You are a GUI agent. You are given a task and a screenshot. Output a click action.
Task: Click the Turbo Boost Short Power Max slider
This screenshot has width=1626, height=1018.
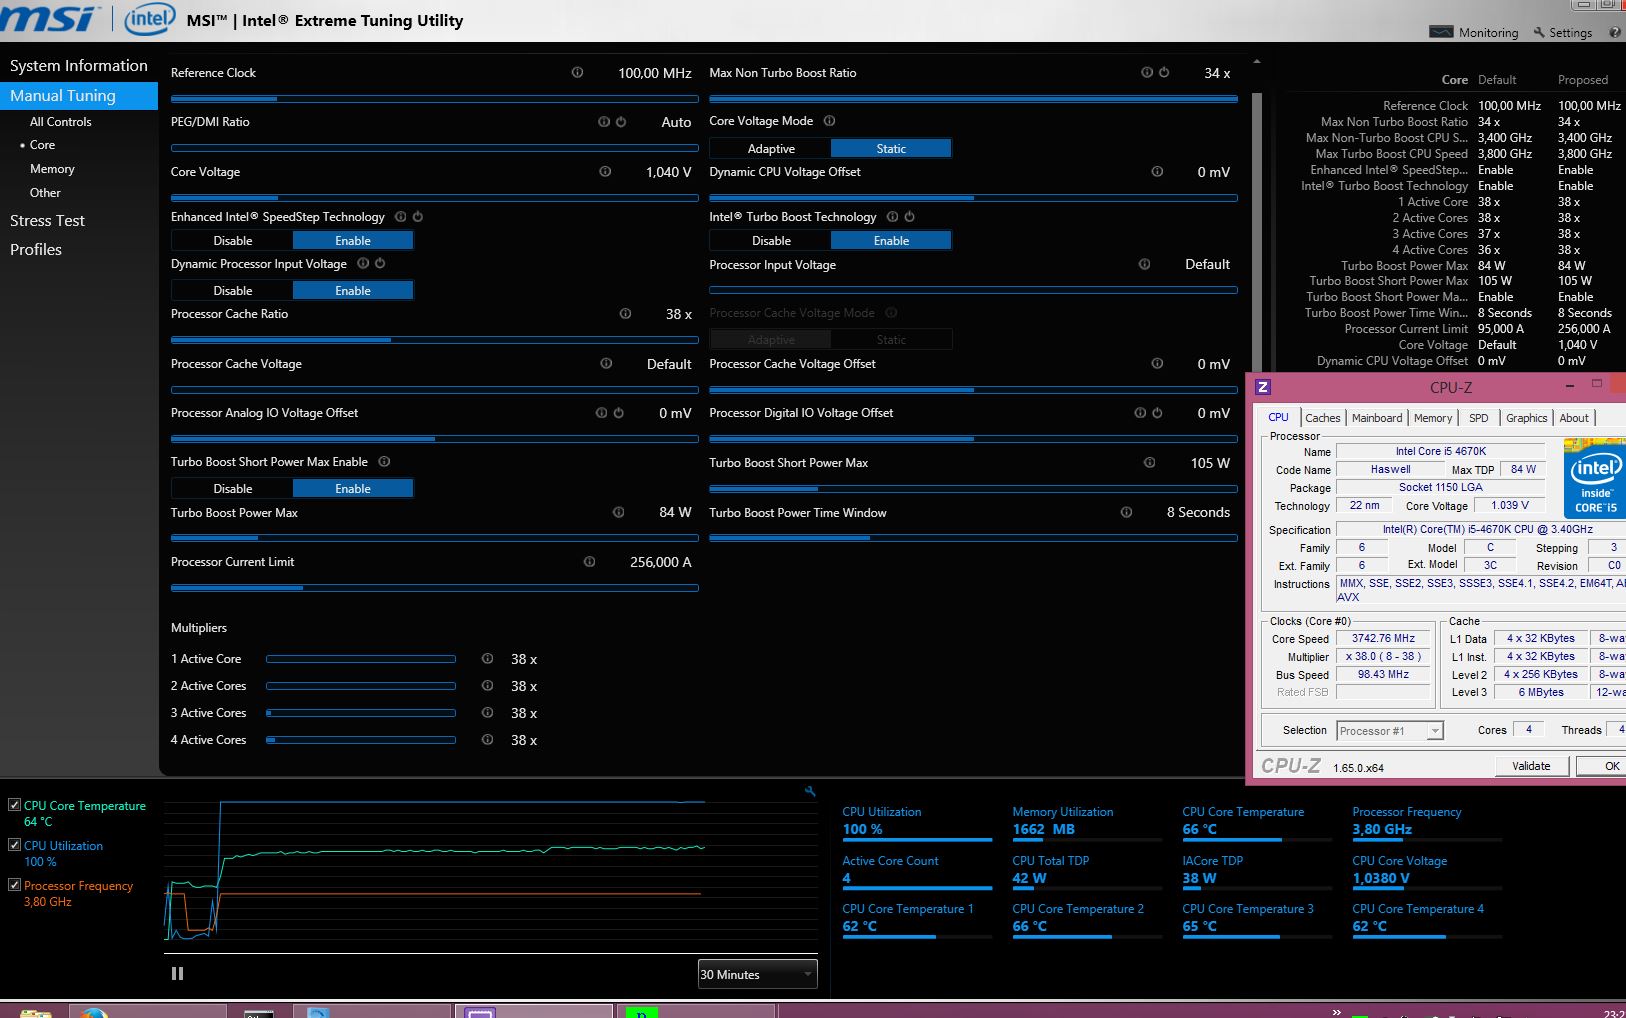pos(973,489)
